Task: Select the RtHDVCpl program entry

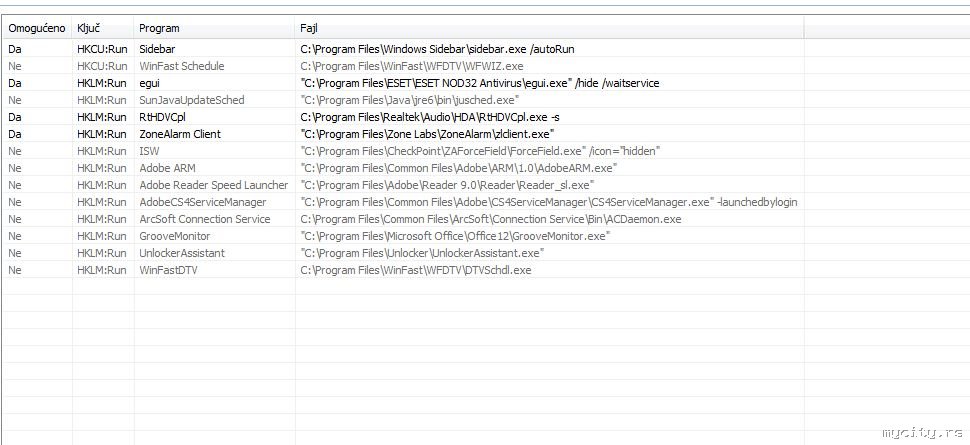Action: click(x=162, y=117)
